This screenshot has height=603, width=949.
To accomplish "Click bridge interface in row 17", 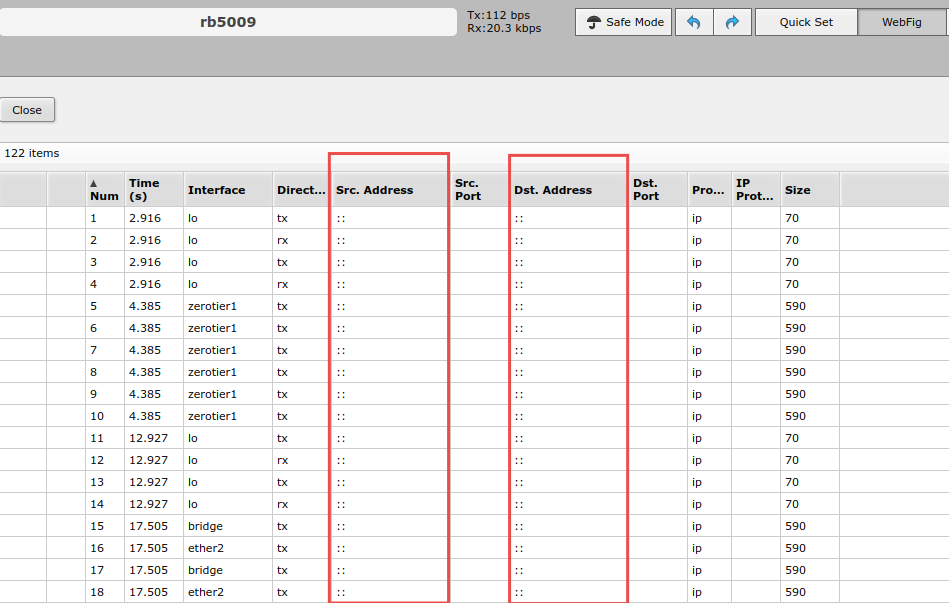I will click(x=206, y=570).
